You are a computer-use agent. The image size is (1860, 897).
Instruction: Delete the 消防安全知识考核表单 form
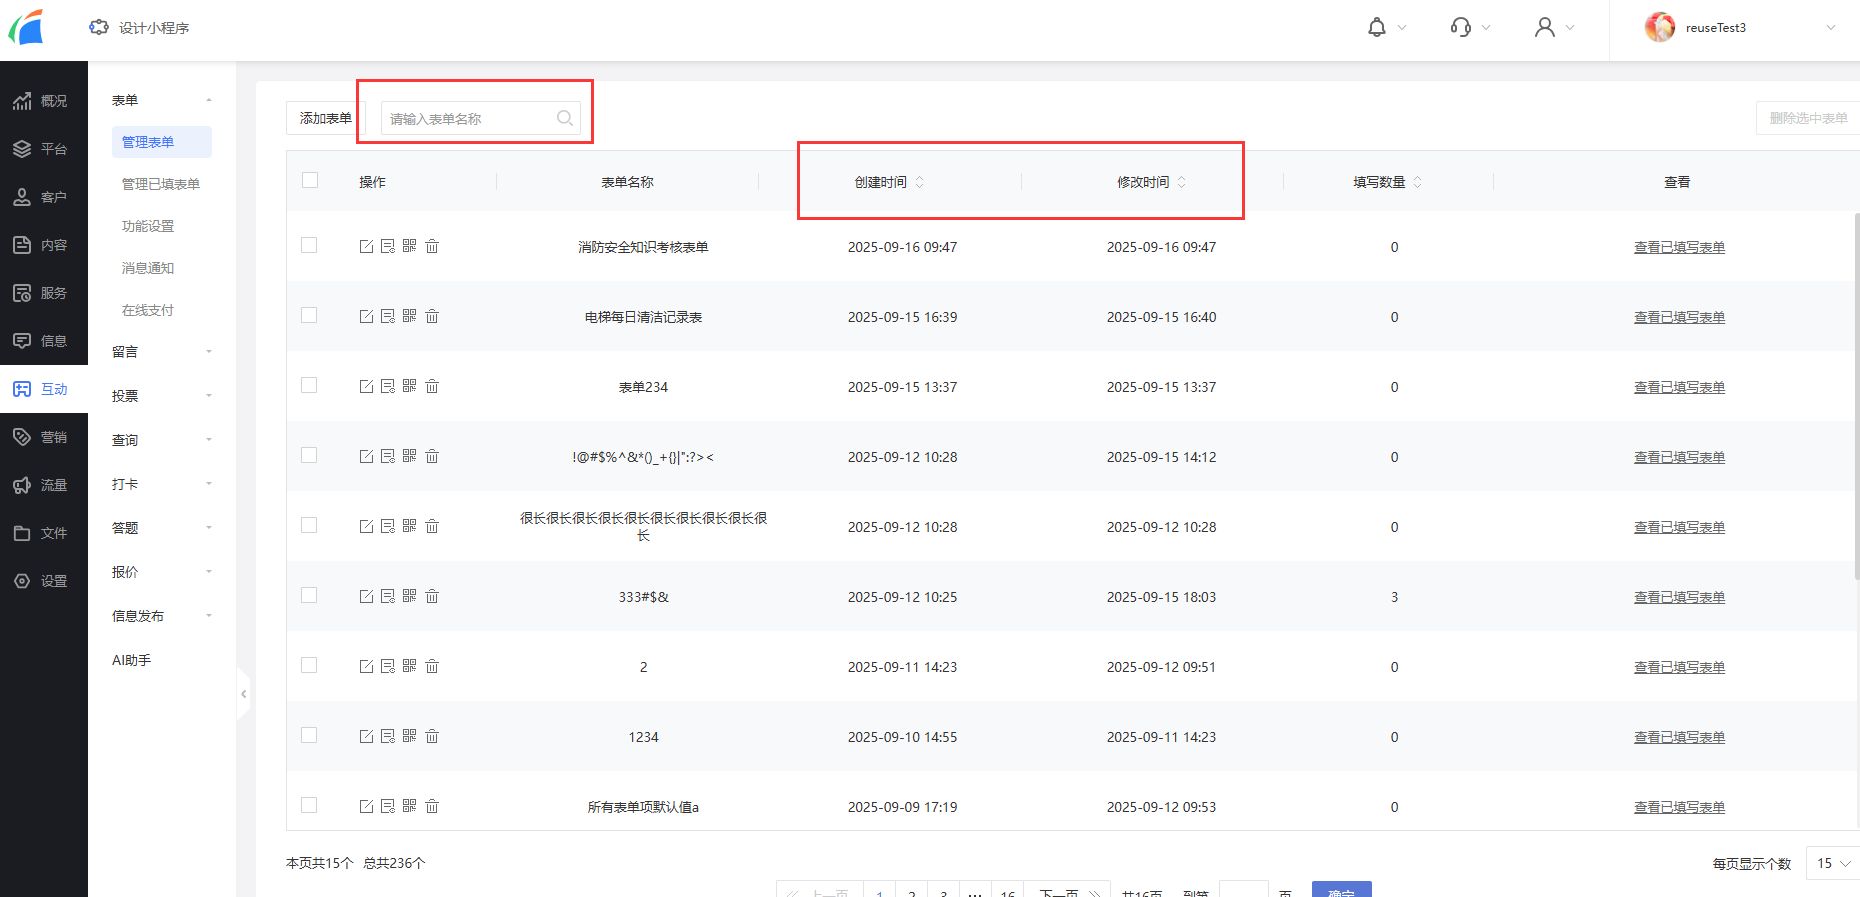coord(432,246)
